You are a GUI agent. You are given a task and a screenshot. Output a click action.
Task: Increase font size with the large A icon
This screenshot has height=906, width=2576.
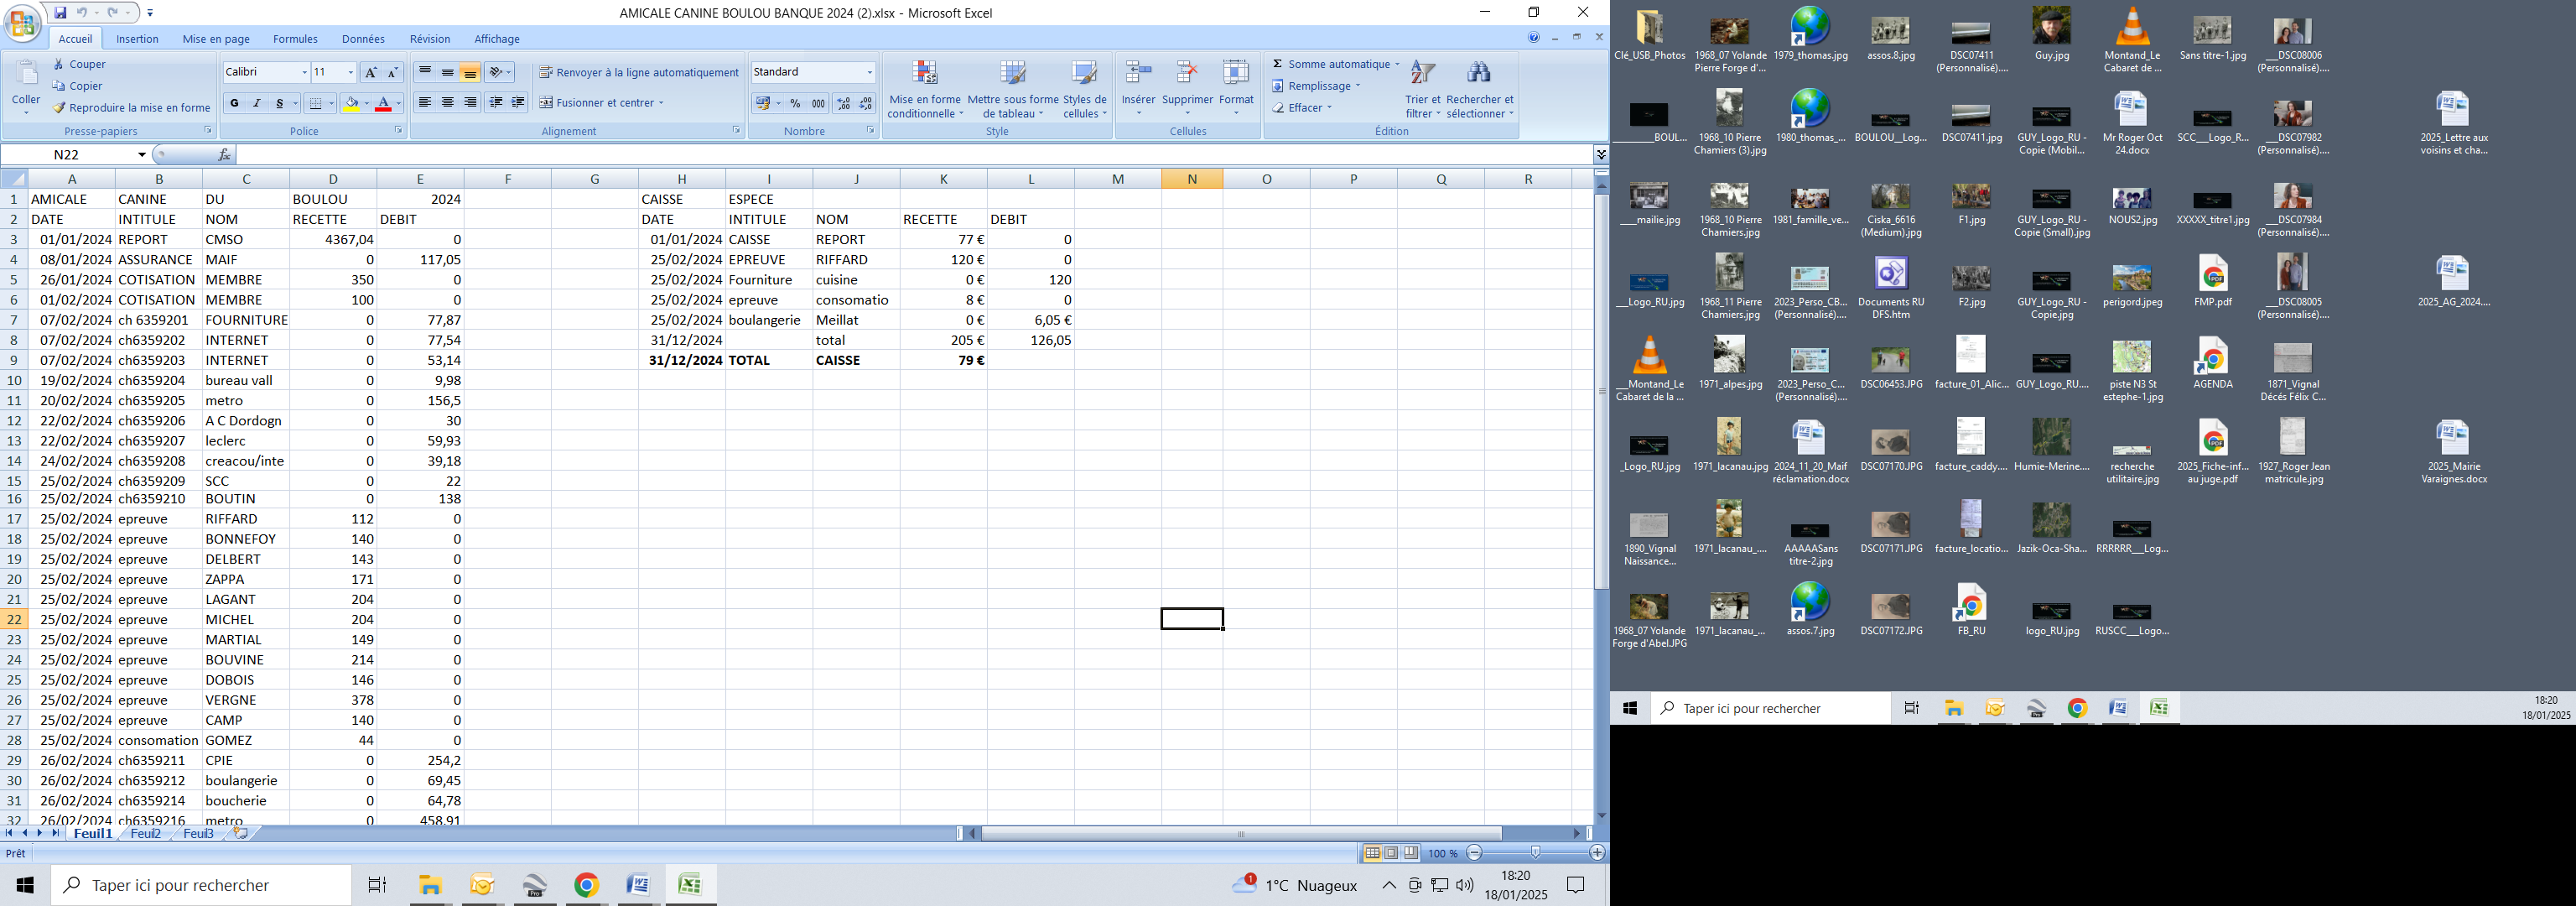click(371, 72)
